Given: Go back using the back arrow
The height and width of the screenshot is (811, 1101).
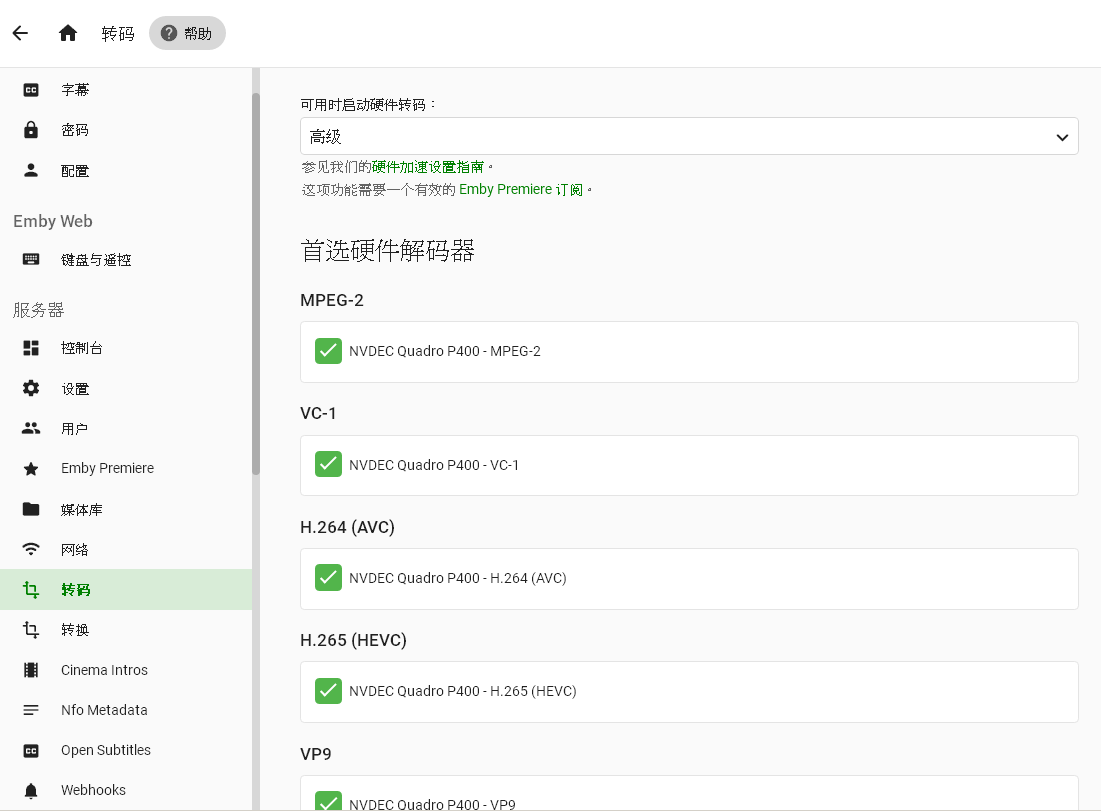Looking at the screenshot, I should (20, 33).
